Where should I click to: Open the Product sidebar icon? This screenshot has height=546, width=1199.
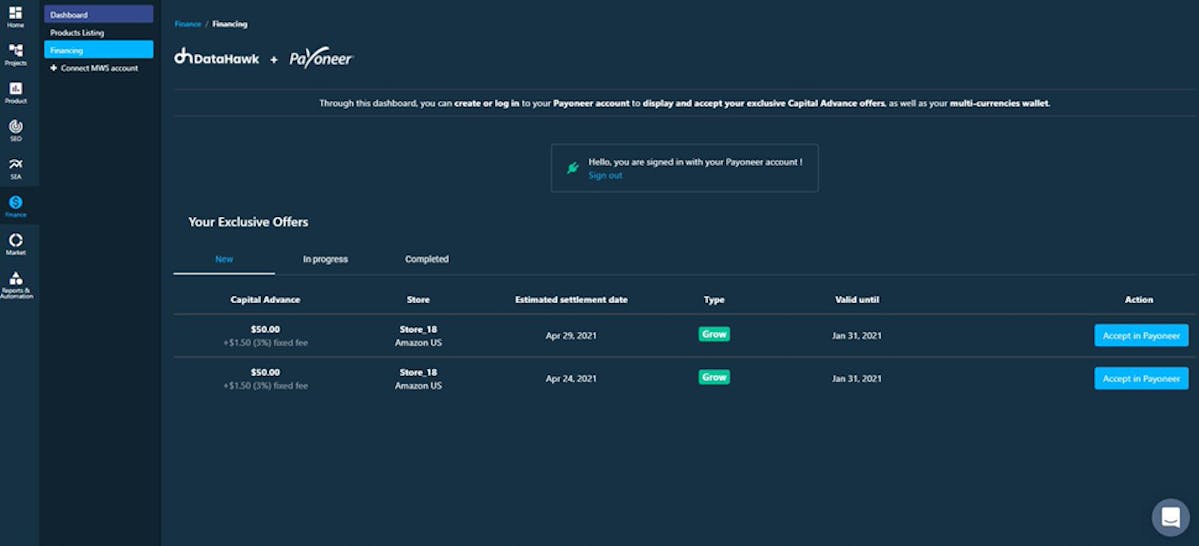[15, 89]
